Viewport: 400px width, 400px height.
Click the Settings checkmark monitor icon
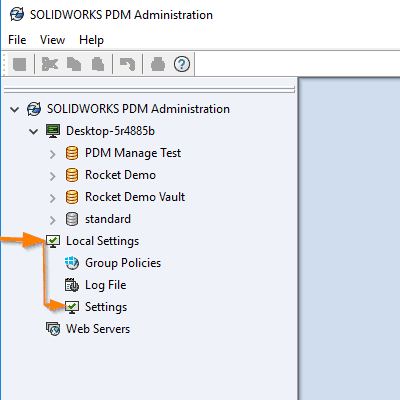[72, 307]
